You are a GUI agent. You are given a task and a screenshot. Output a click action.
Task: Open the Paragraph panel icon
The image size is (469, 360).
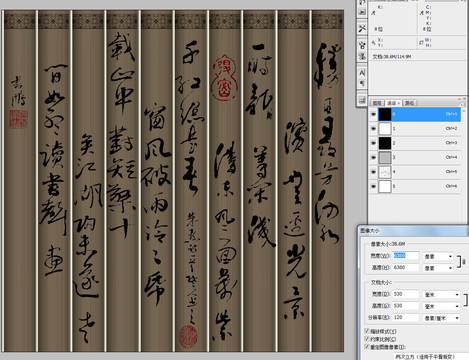coord(362,83)
